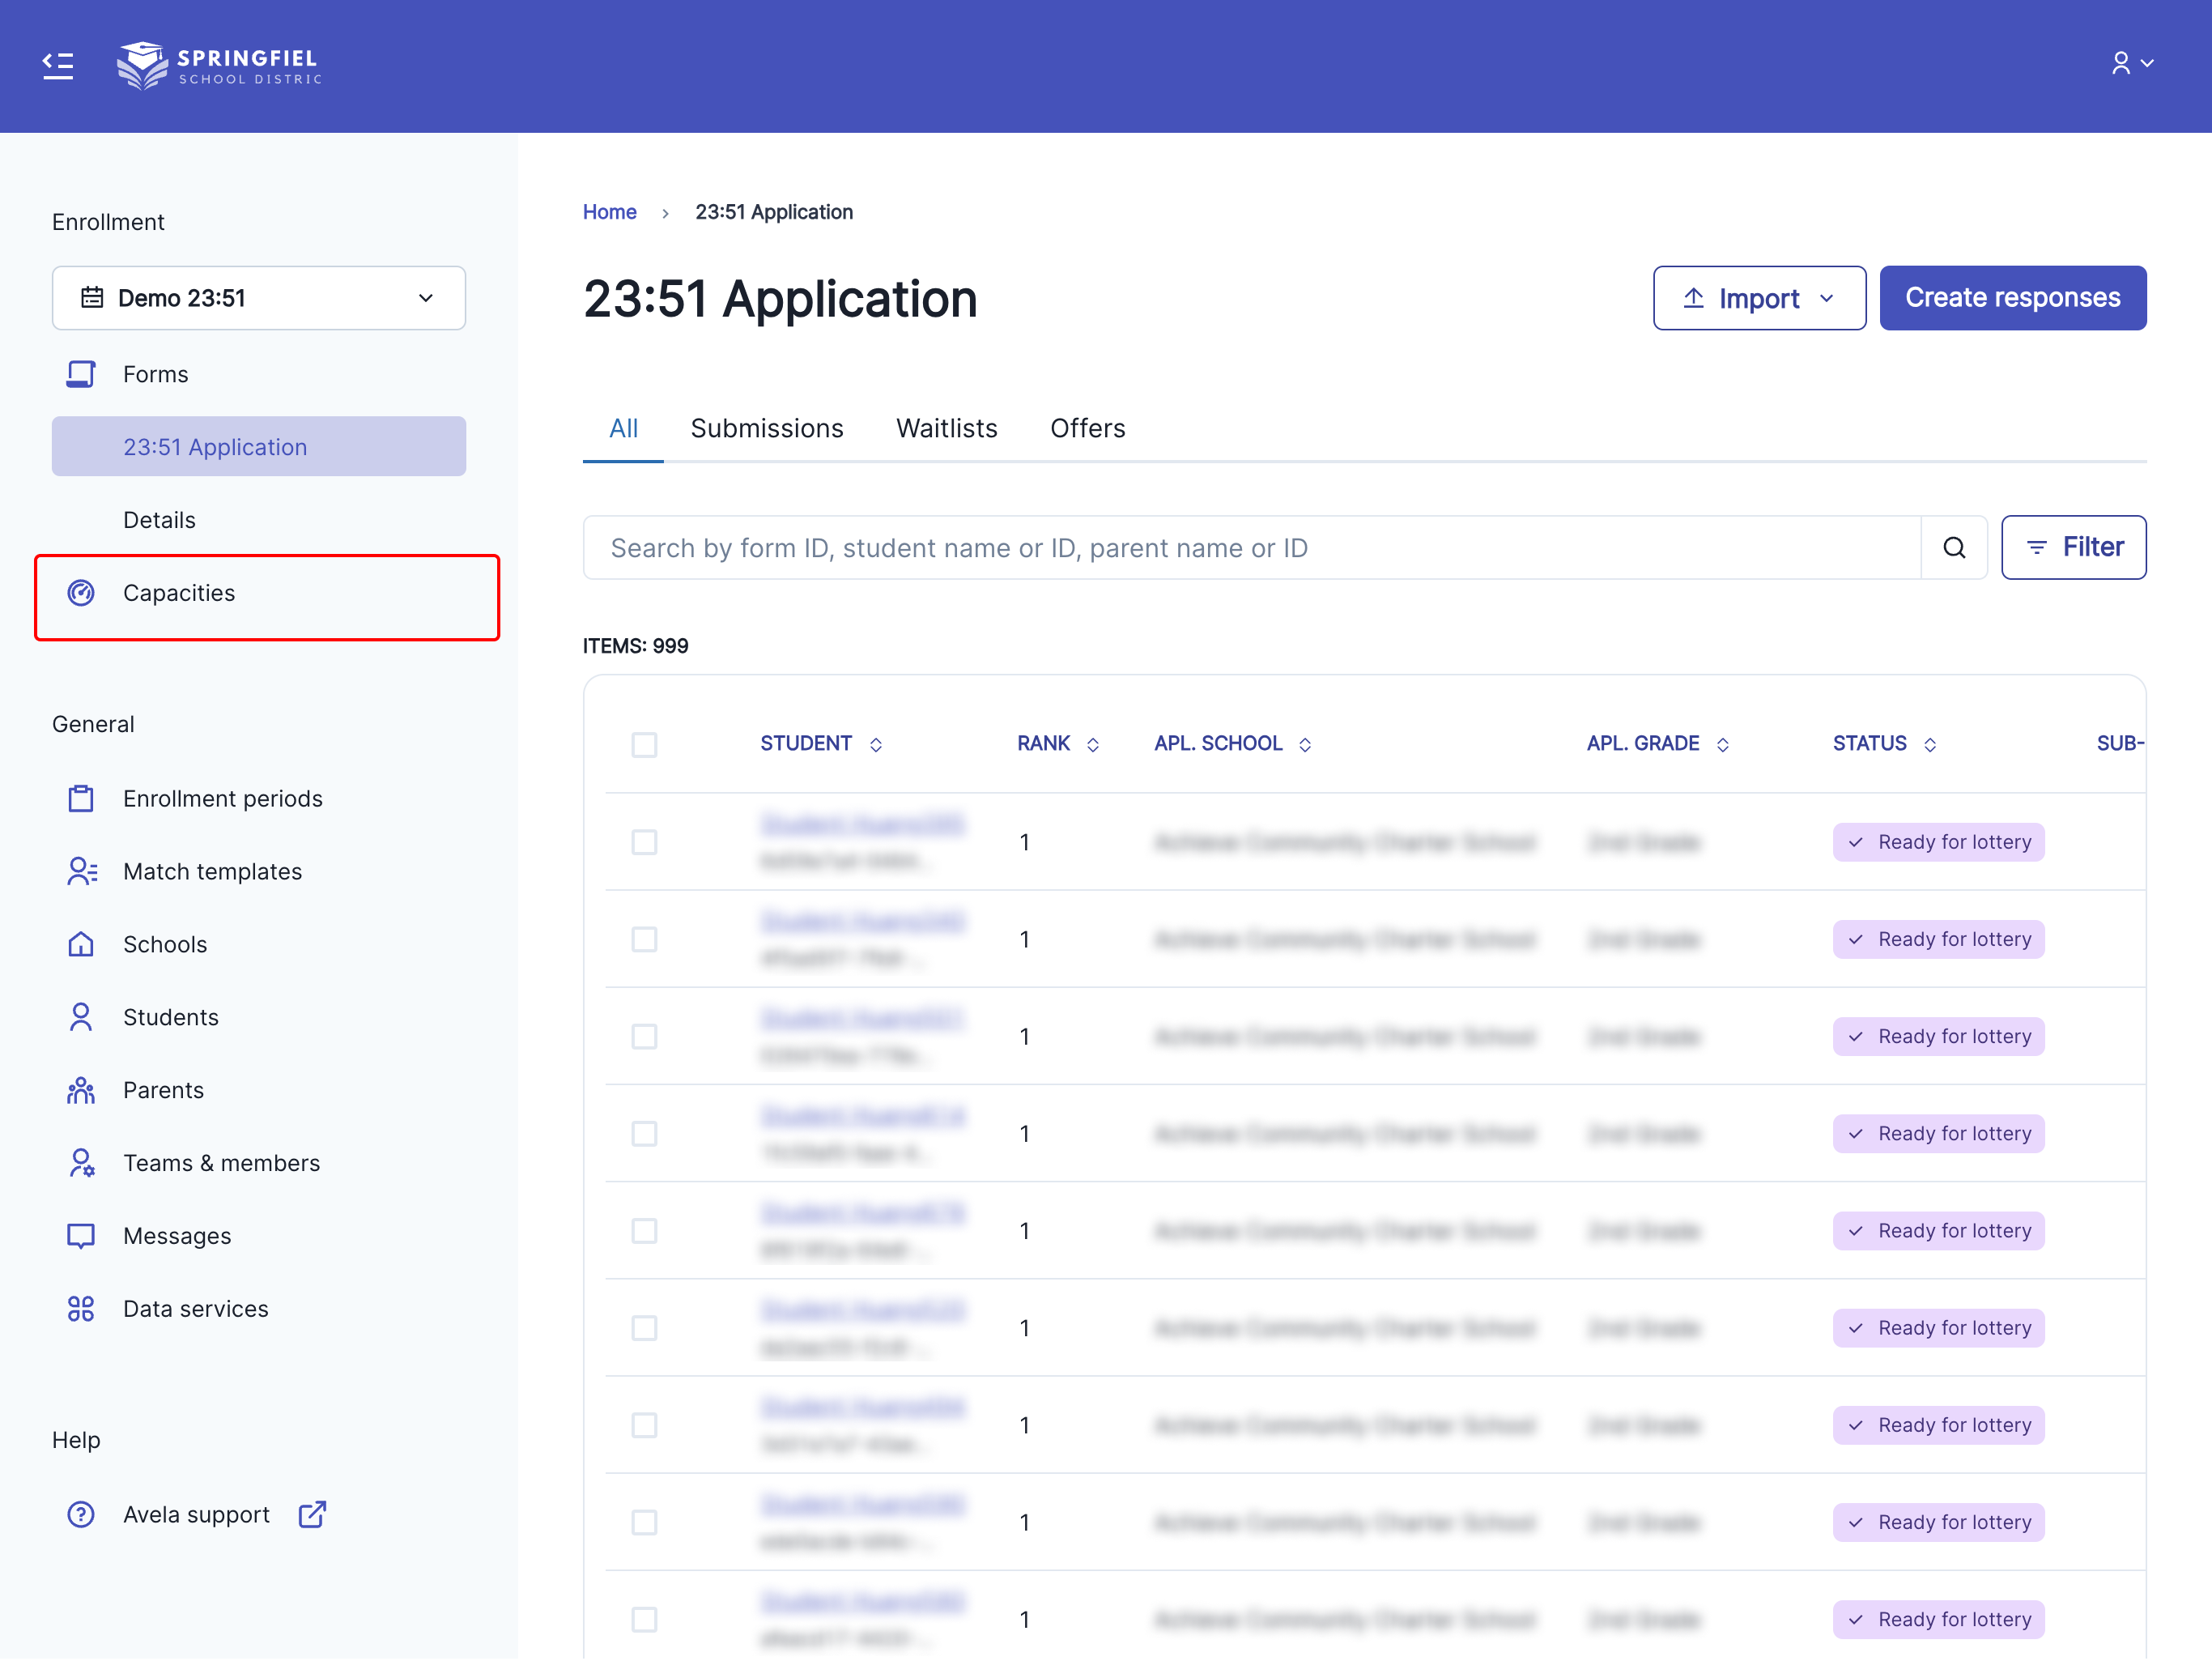The height and width of the screenshot is (1678, 2212).
Task: Switch to the Waitlists tab
Action: [x=946, y=428]
